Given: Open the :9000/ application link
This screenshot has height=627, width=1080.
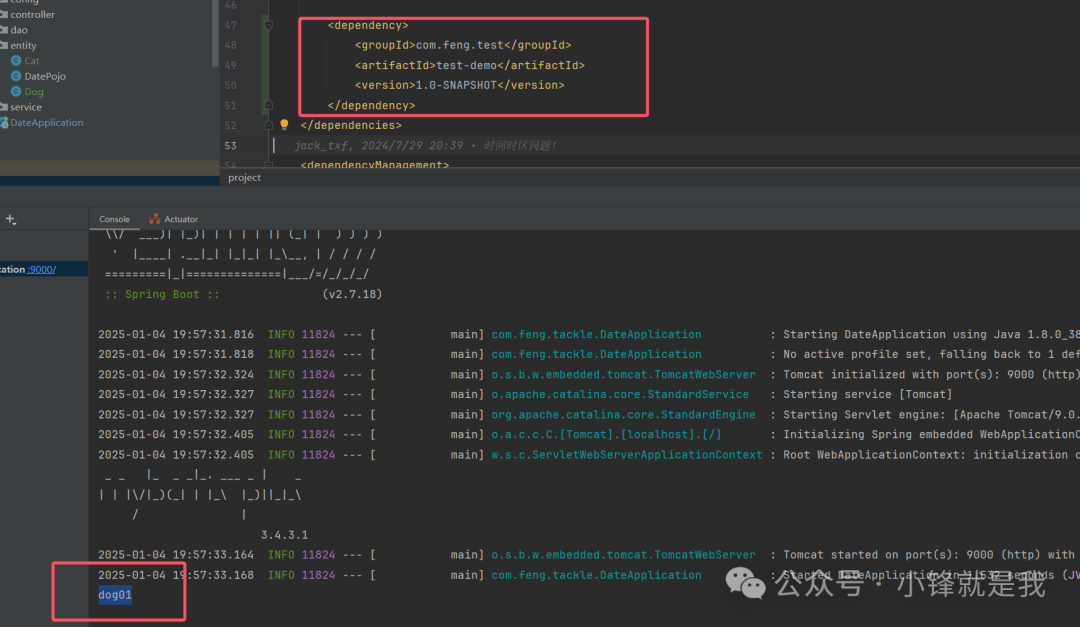Looking at the screenshot, I should (x=42, y=269).
